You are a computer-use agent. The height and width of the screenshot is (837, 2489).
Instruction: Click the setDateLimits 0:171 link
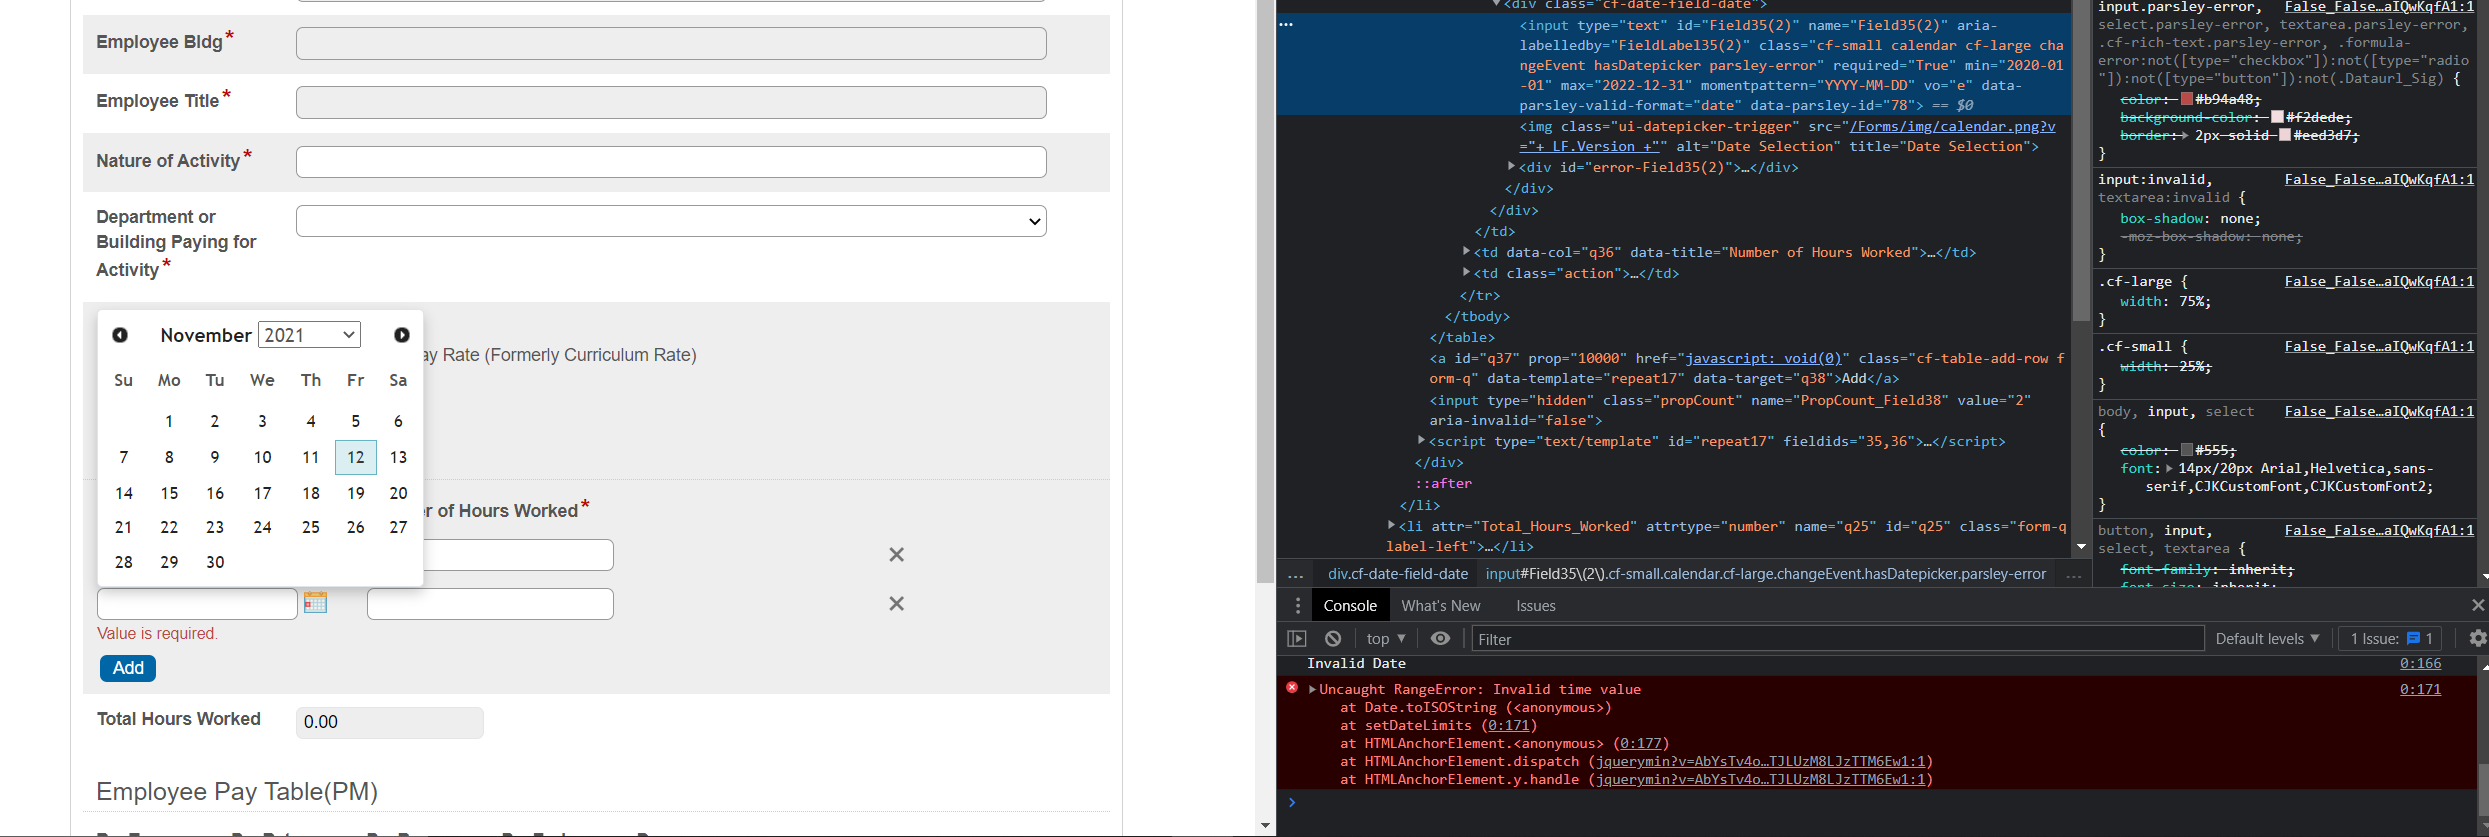[x=1509, y=725]
